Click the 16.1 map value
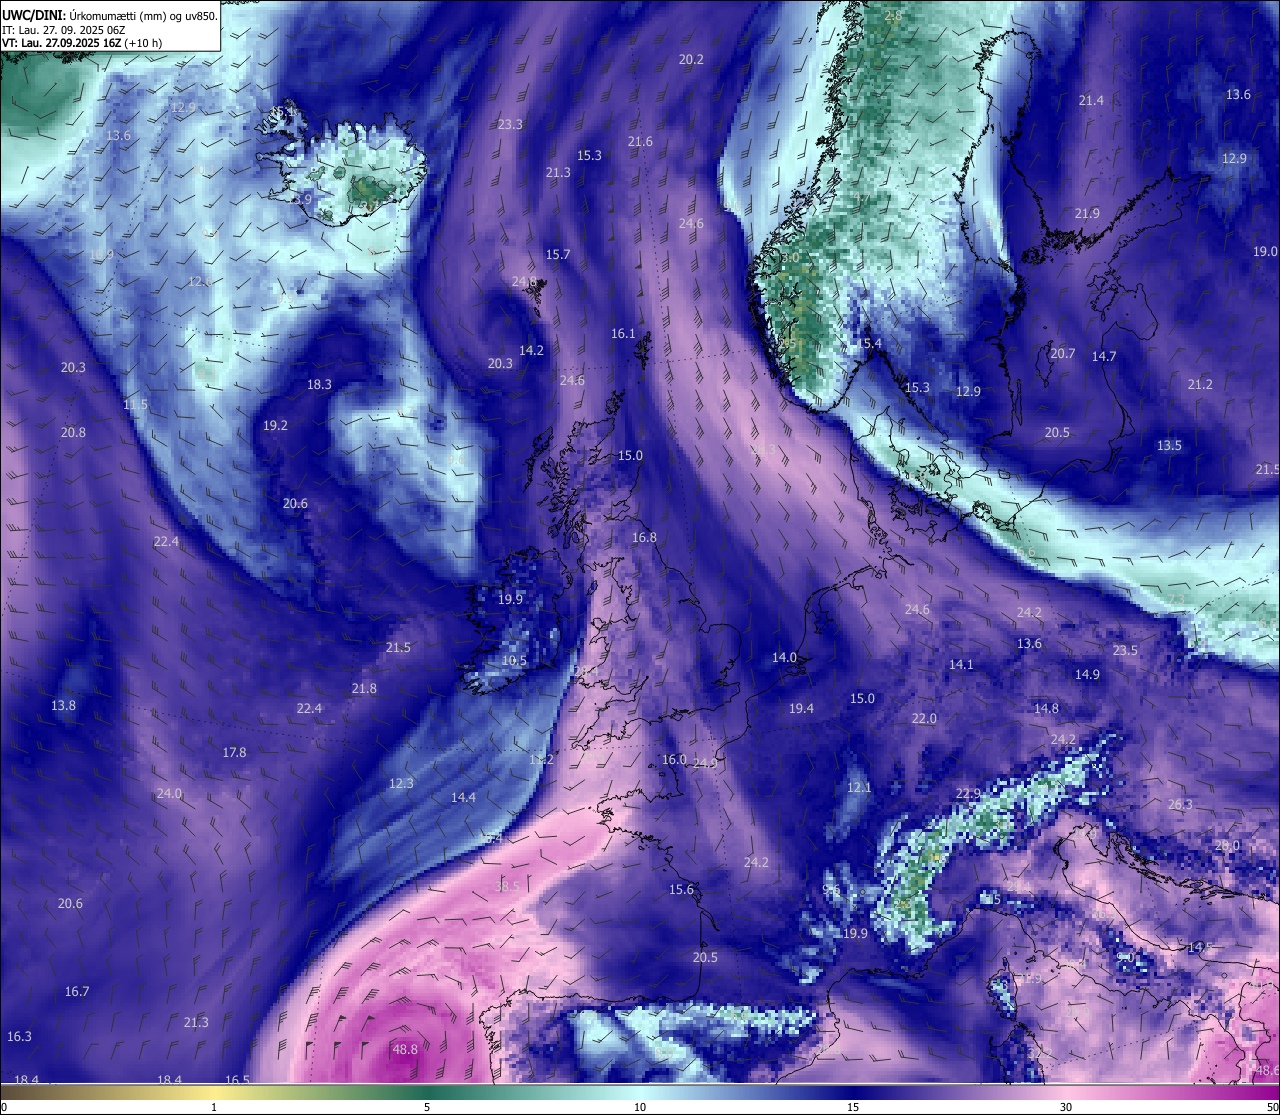1280x1115 pixels. [623, 333]
